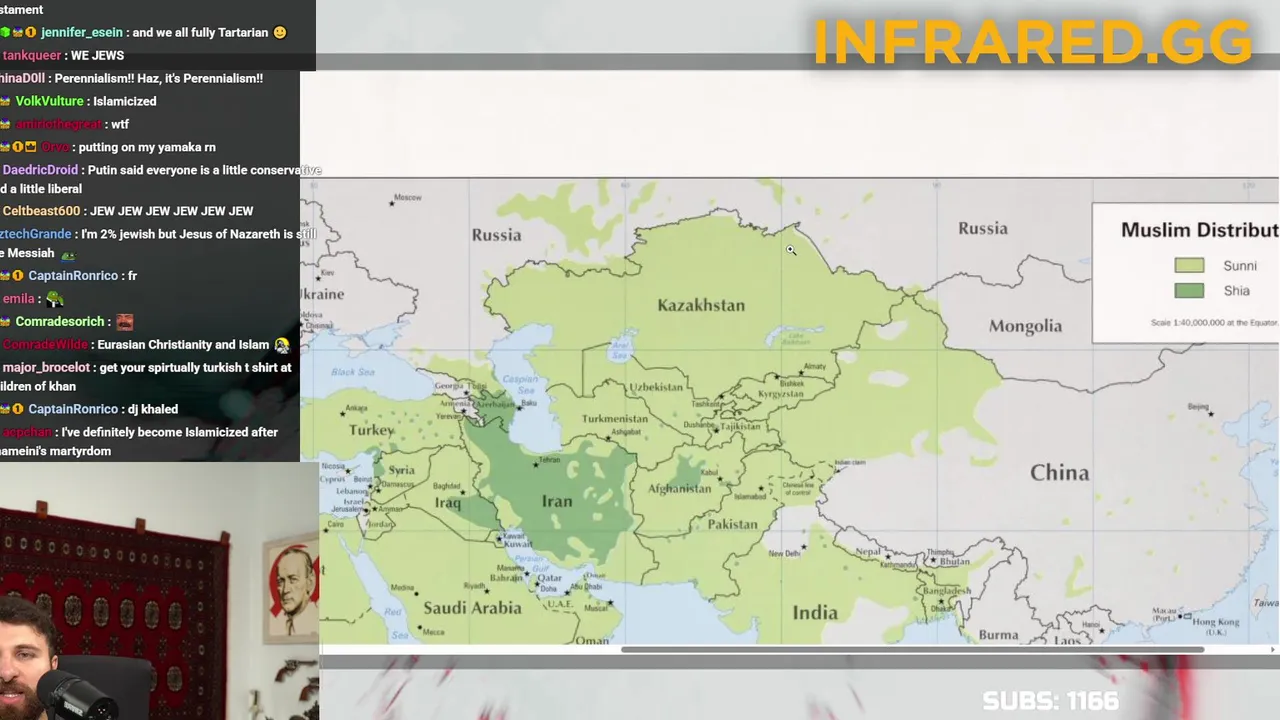This screenshot has height=720, width=1280.
Task: Select the 'Kyrgyzstan' map label
Action: pyautogui.click(x=781, y=394)
